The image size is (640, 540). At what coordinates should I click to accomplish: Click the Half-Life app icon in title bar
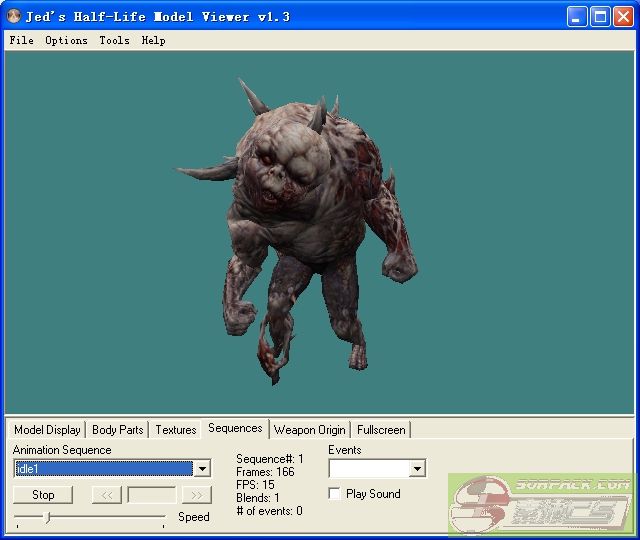coord(14,17)
